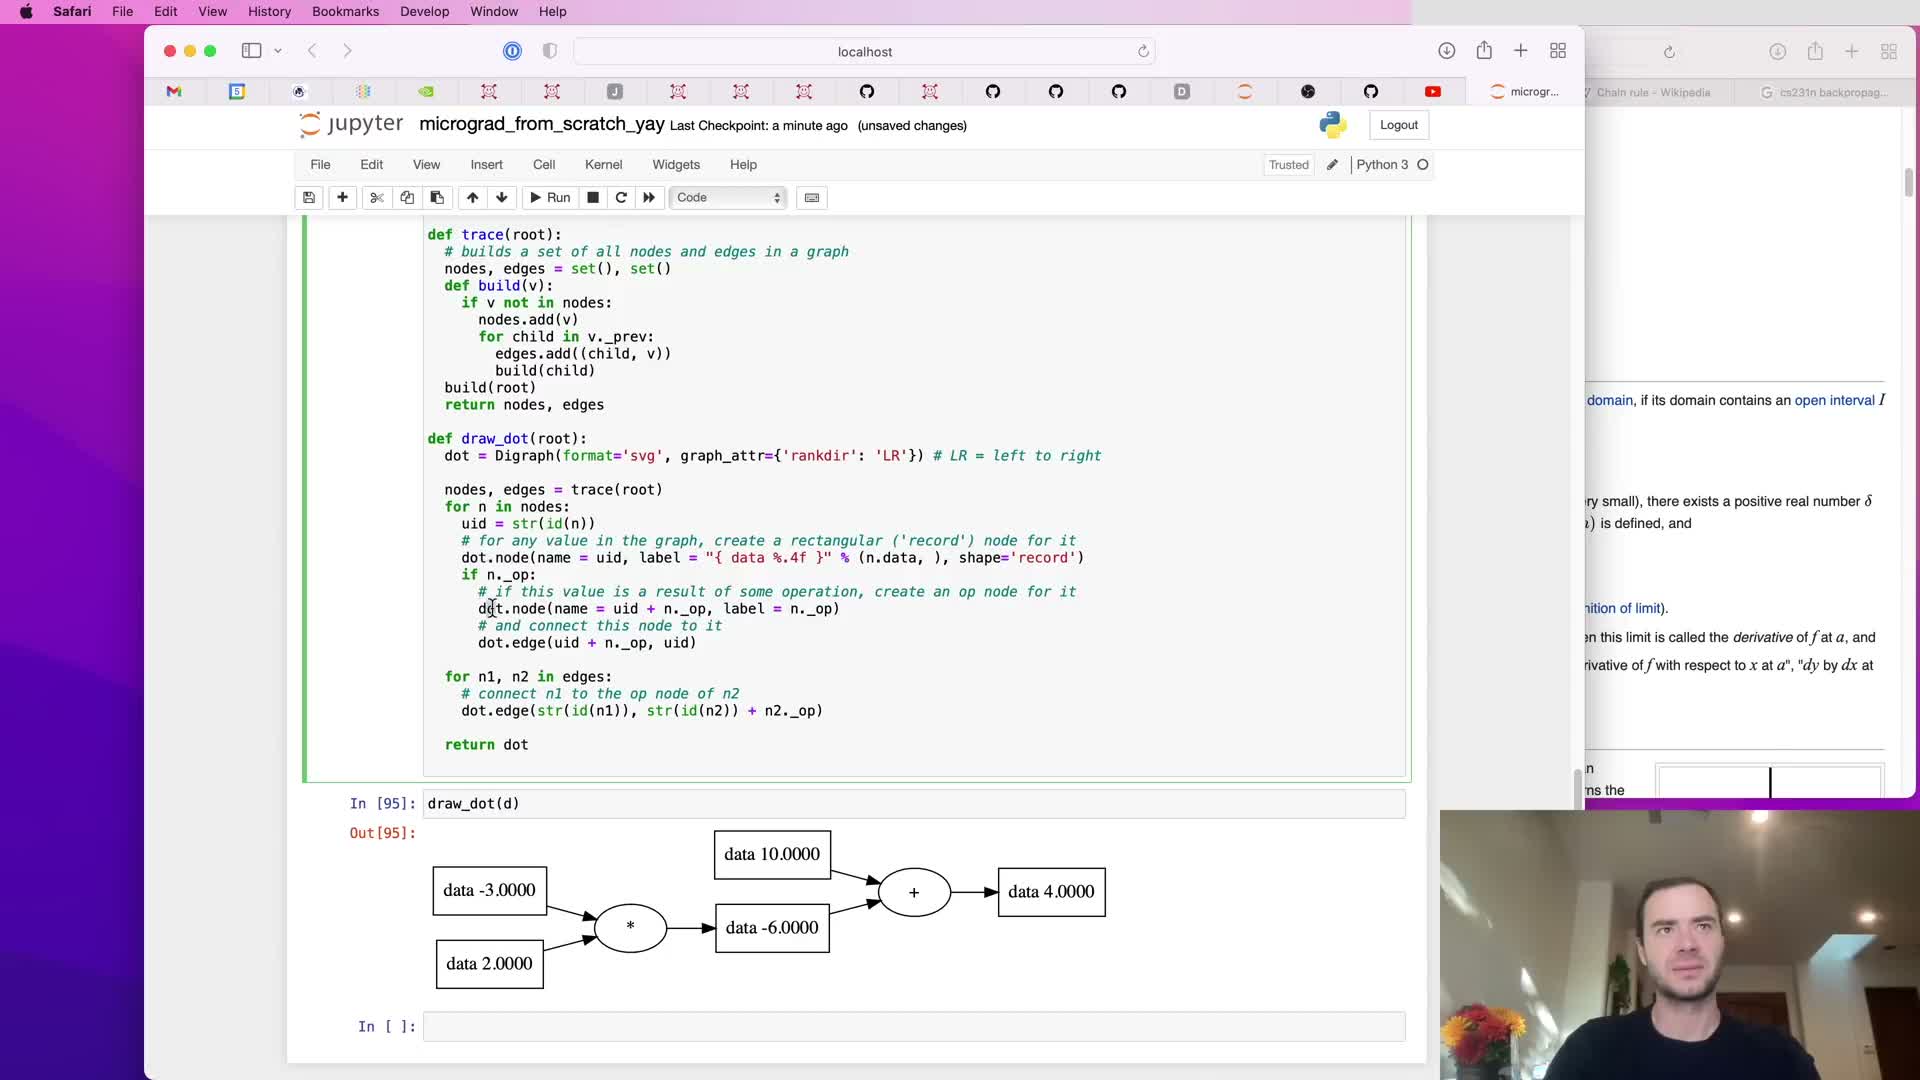The width and height of the screenshot is (1920, 1080).
Task: Open the command palette keyboard icon
Action: click(x=812, y=197)
